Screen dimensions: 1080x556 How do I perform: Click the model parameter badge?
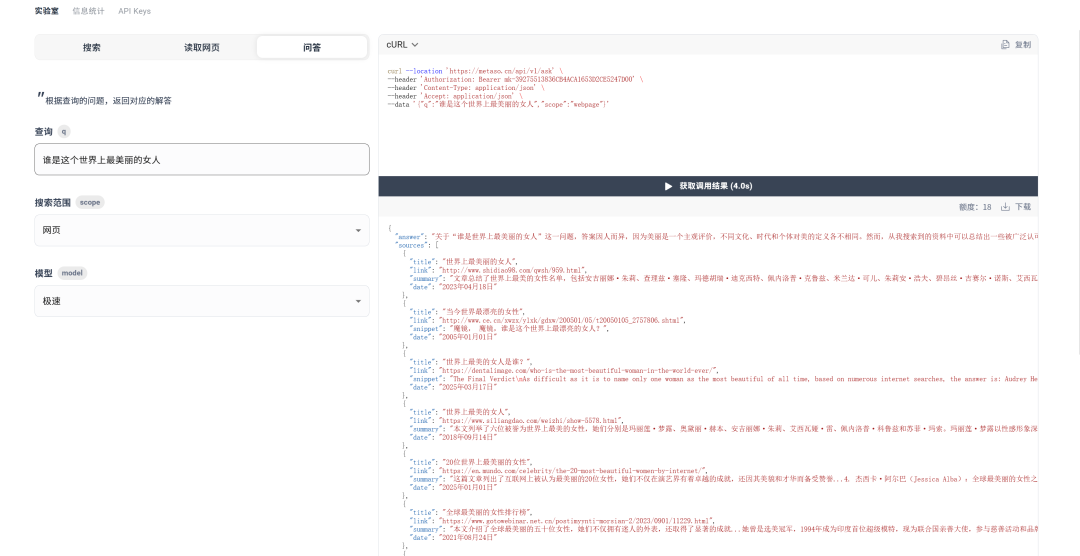[x=72, y=273]
